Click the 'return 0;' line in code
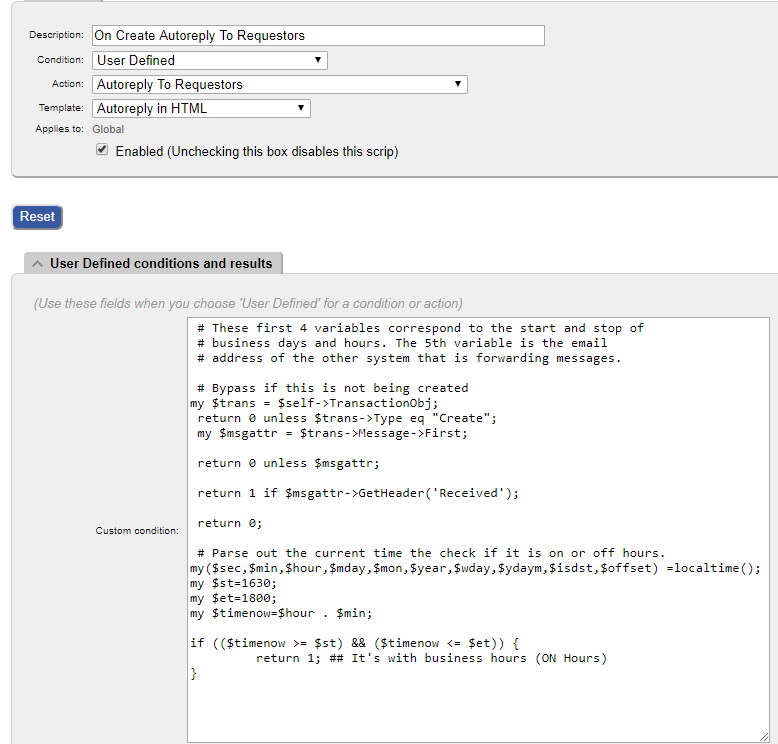Screen dimensions: 778x744 pos(229,523)
